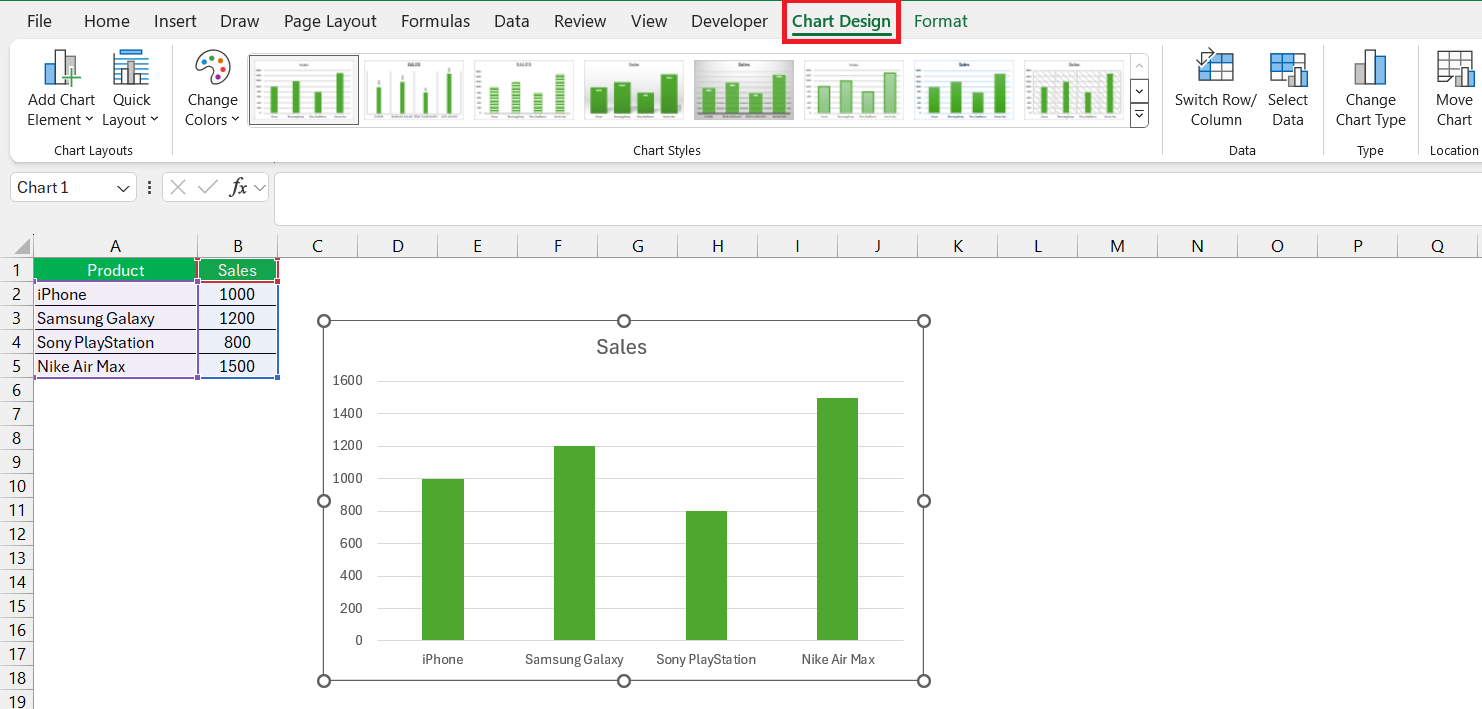Viewport: 1482px width, 709px height.
Task: Click the Select All corner triangle
Action: click(23, 247)
